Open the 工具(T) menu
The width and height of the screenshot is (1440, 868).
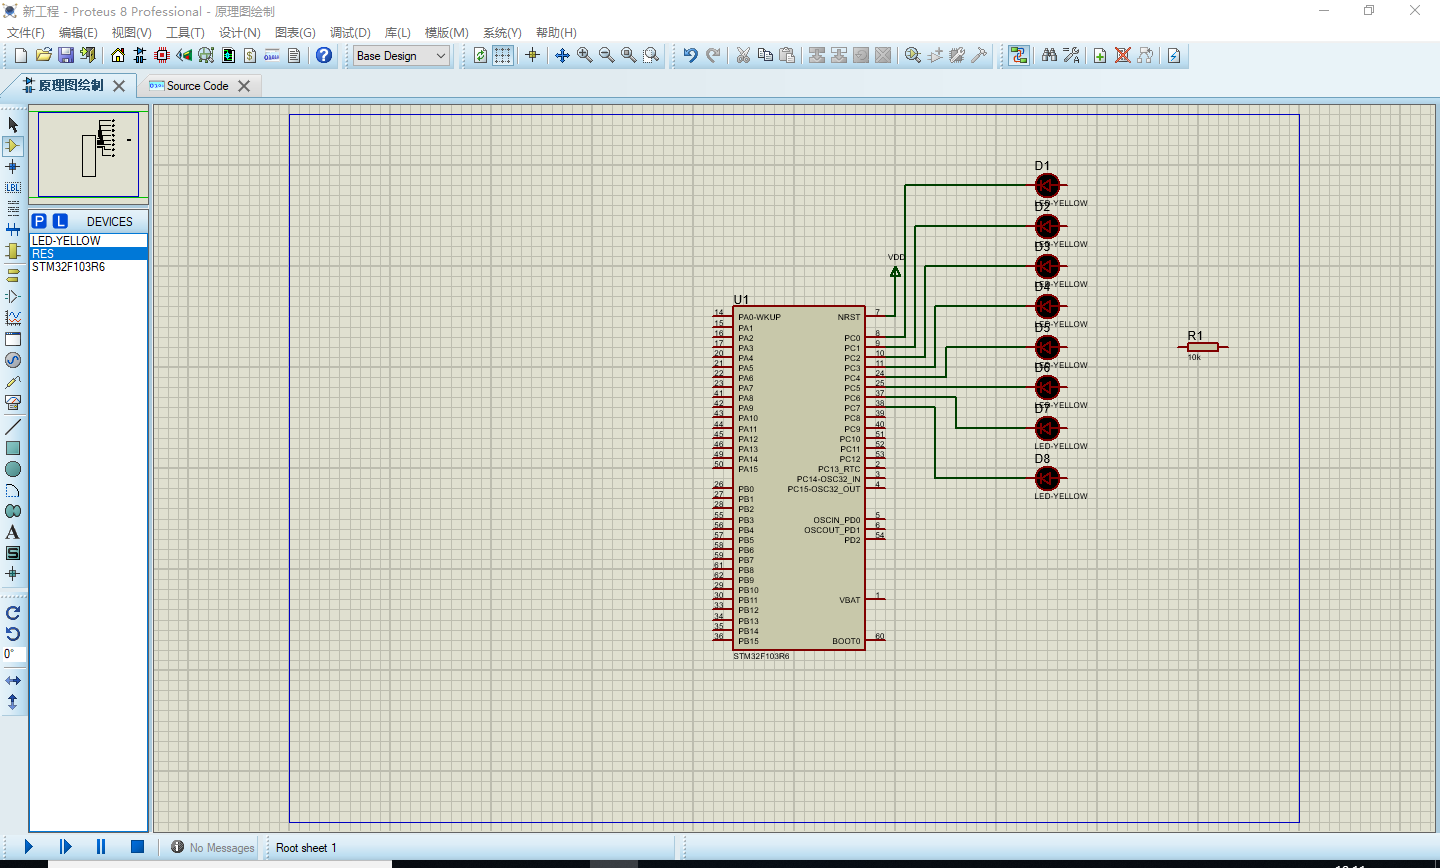(185, 32)
